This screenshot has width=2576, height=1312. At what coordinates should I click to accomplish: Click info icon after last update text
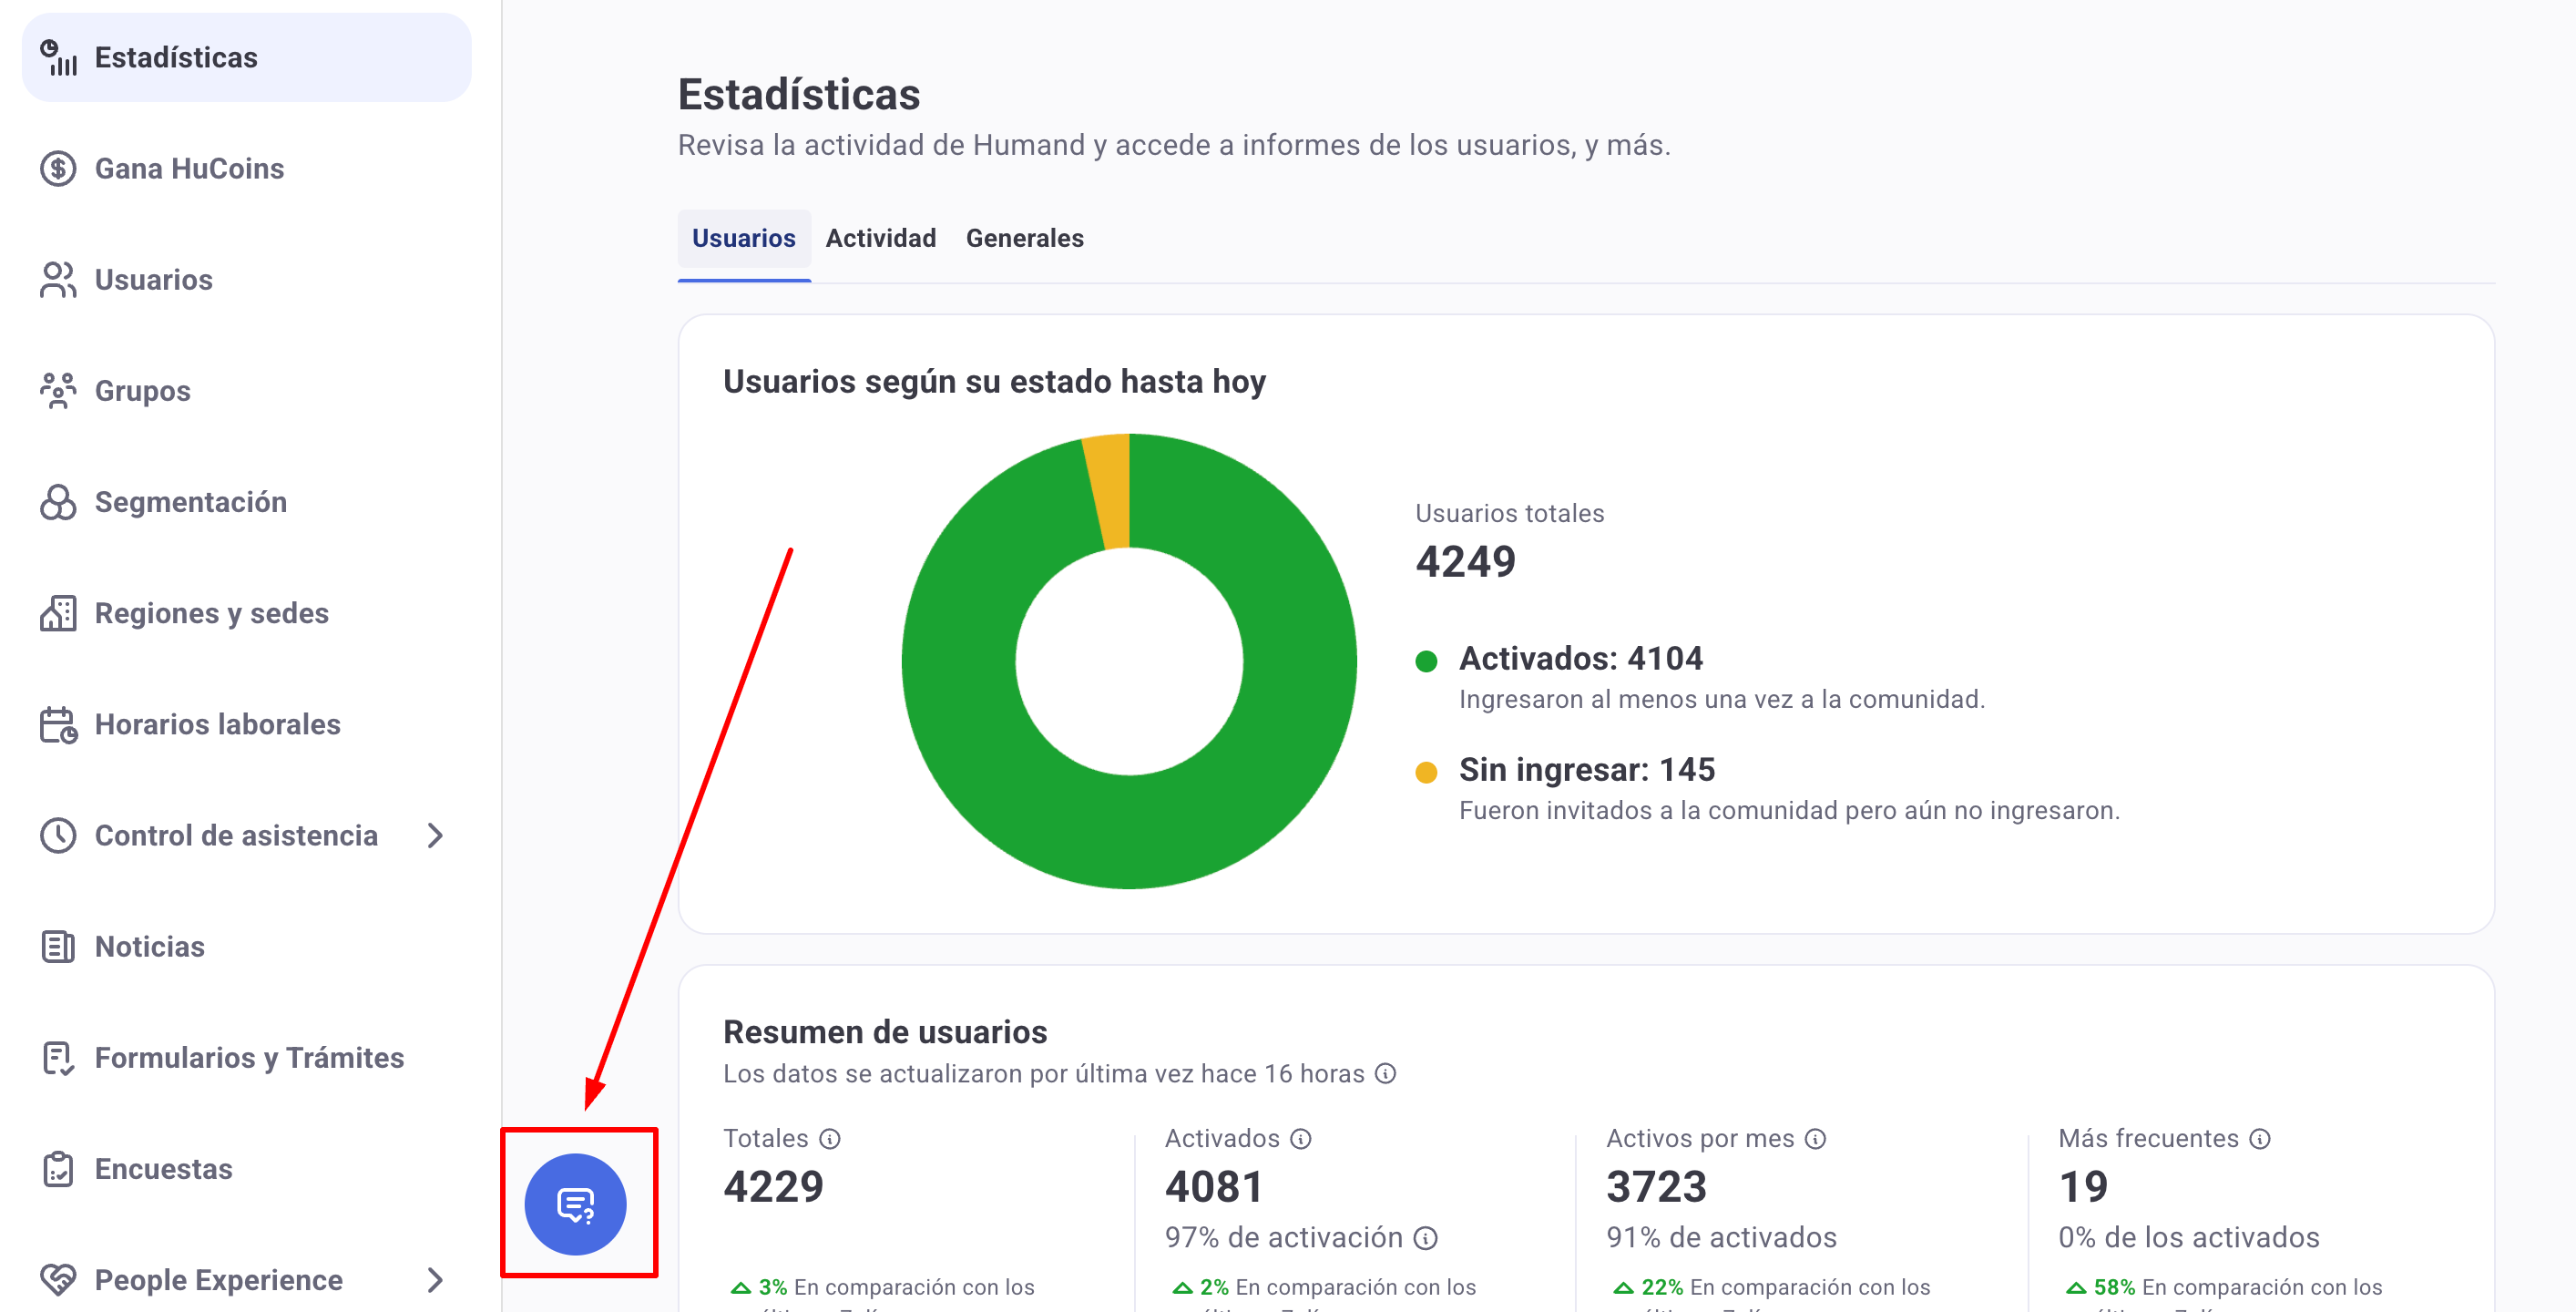[x=1385, y=1073]
